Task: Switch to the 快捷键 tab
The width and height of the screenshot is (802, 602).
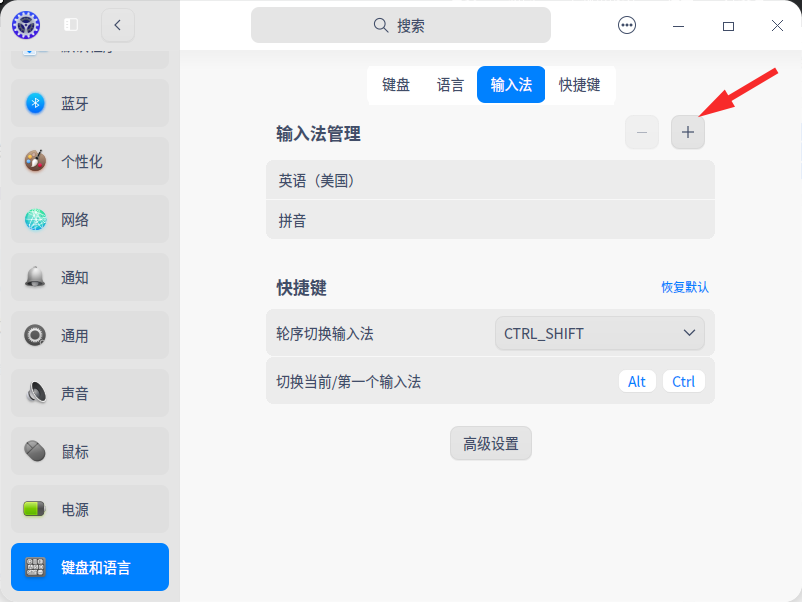Action: 580,84
